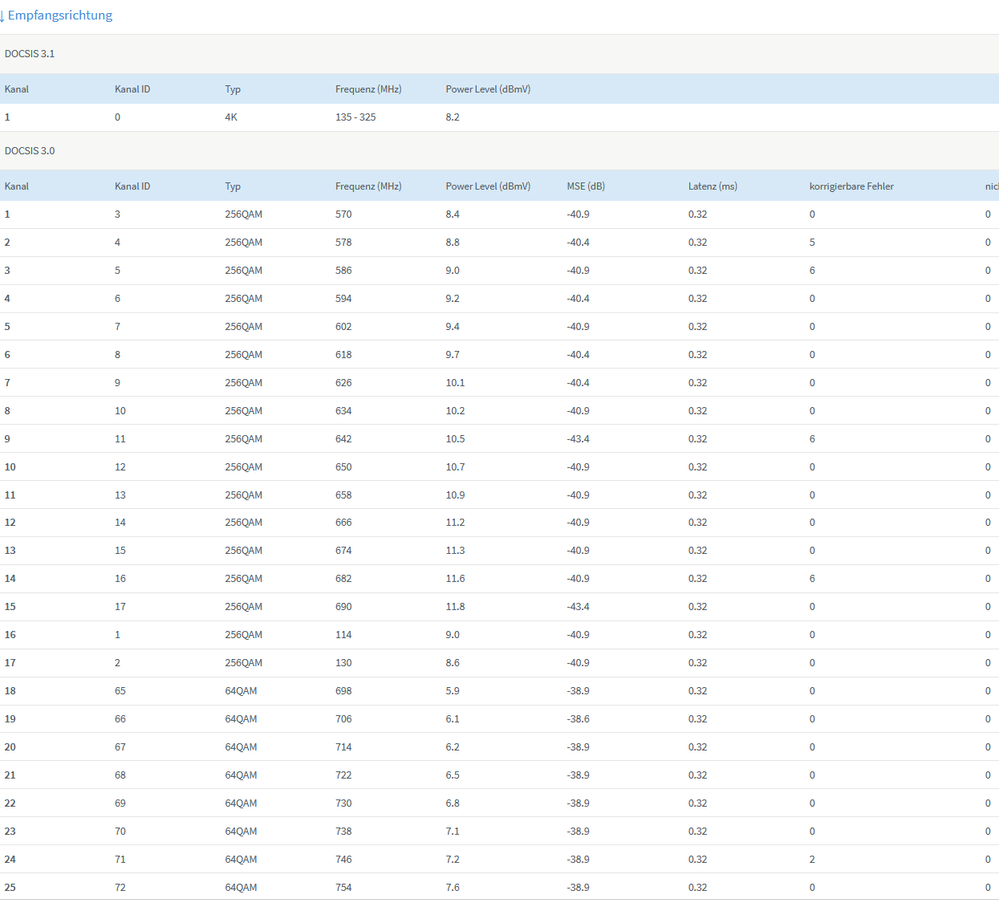Select the DOCSIS 3.1 section label
The width and height of the screenshot is (999, 900).
[30, 54]
